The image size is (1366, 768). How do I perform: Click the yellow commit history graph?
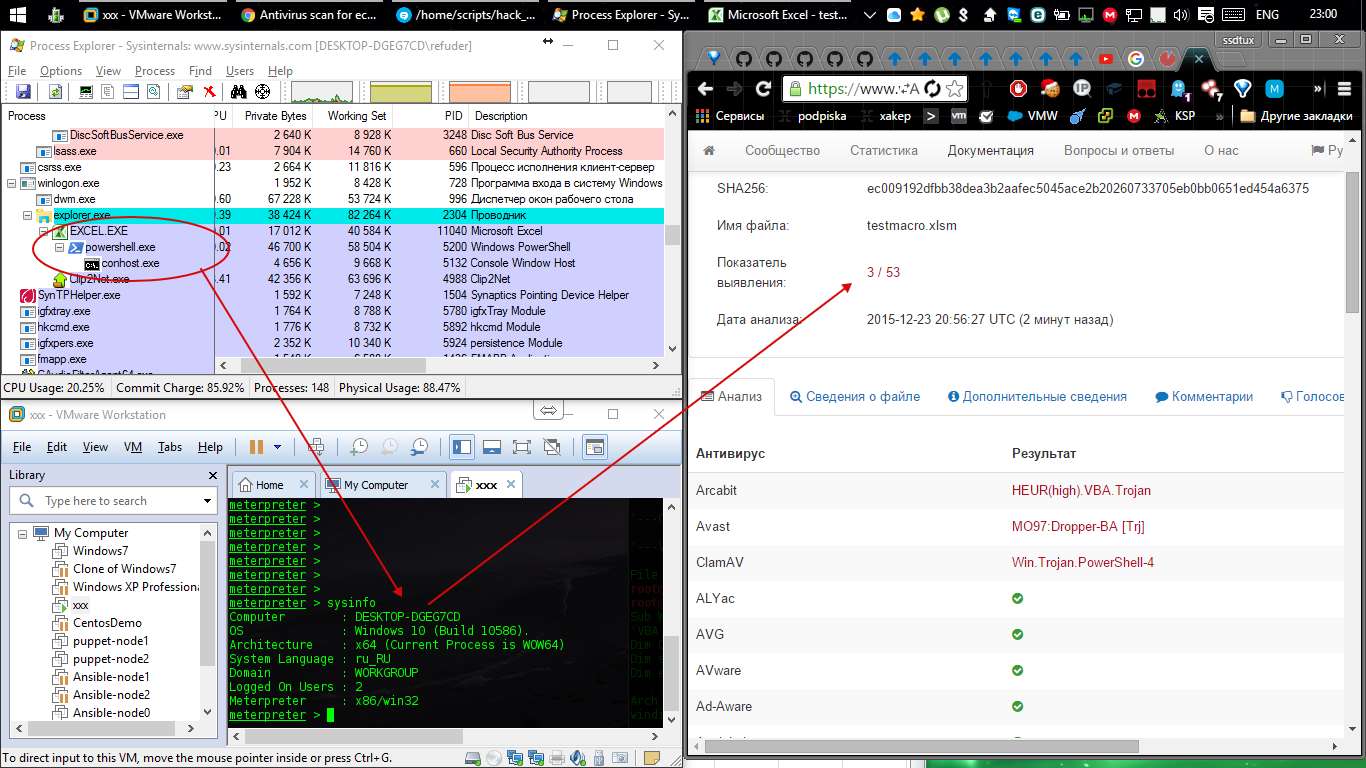click(x=400, y=91)
